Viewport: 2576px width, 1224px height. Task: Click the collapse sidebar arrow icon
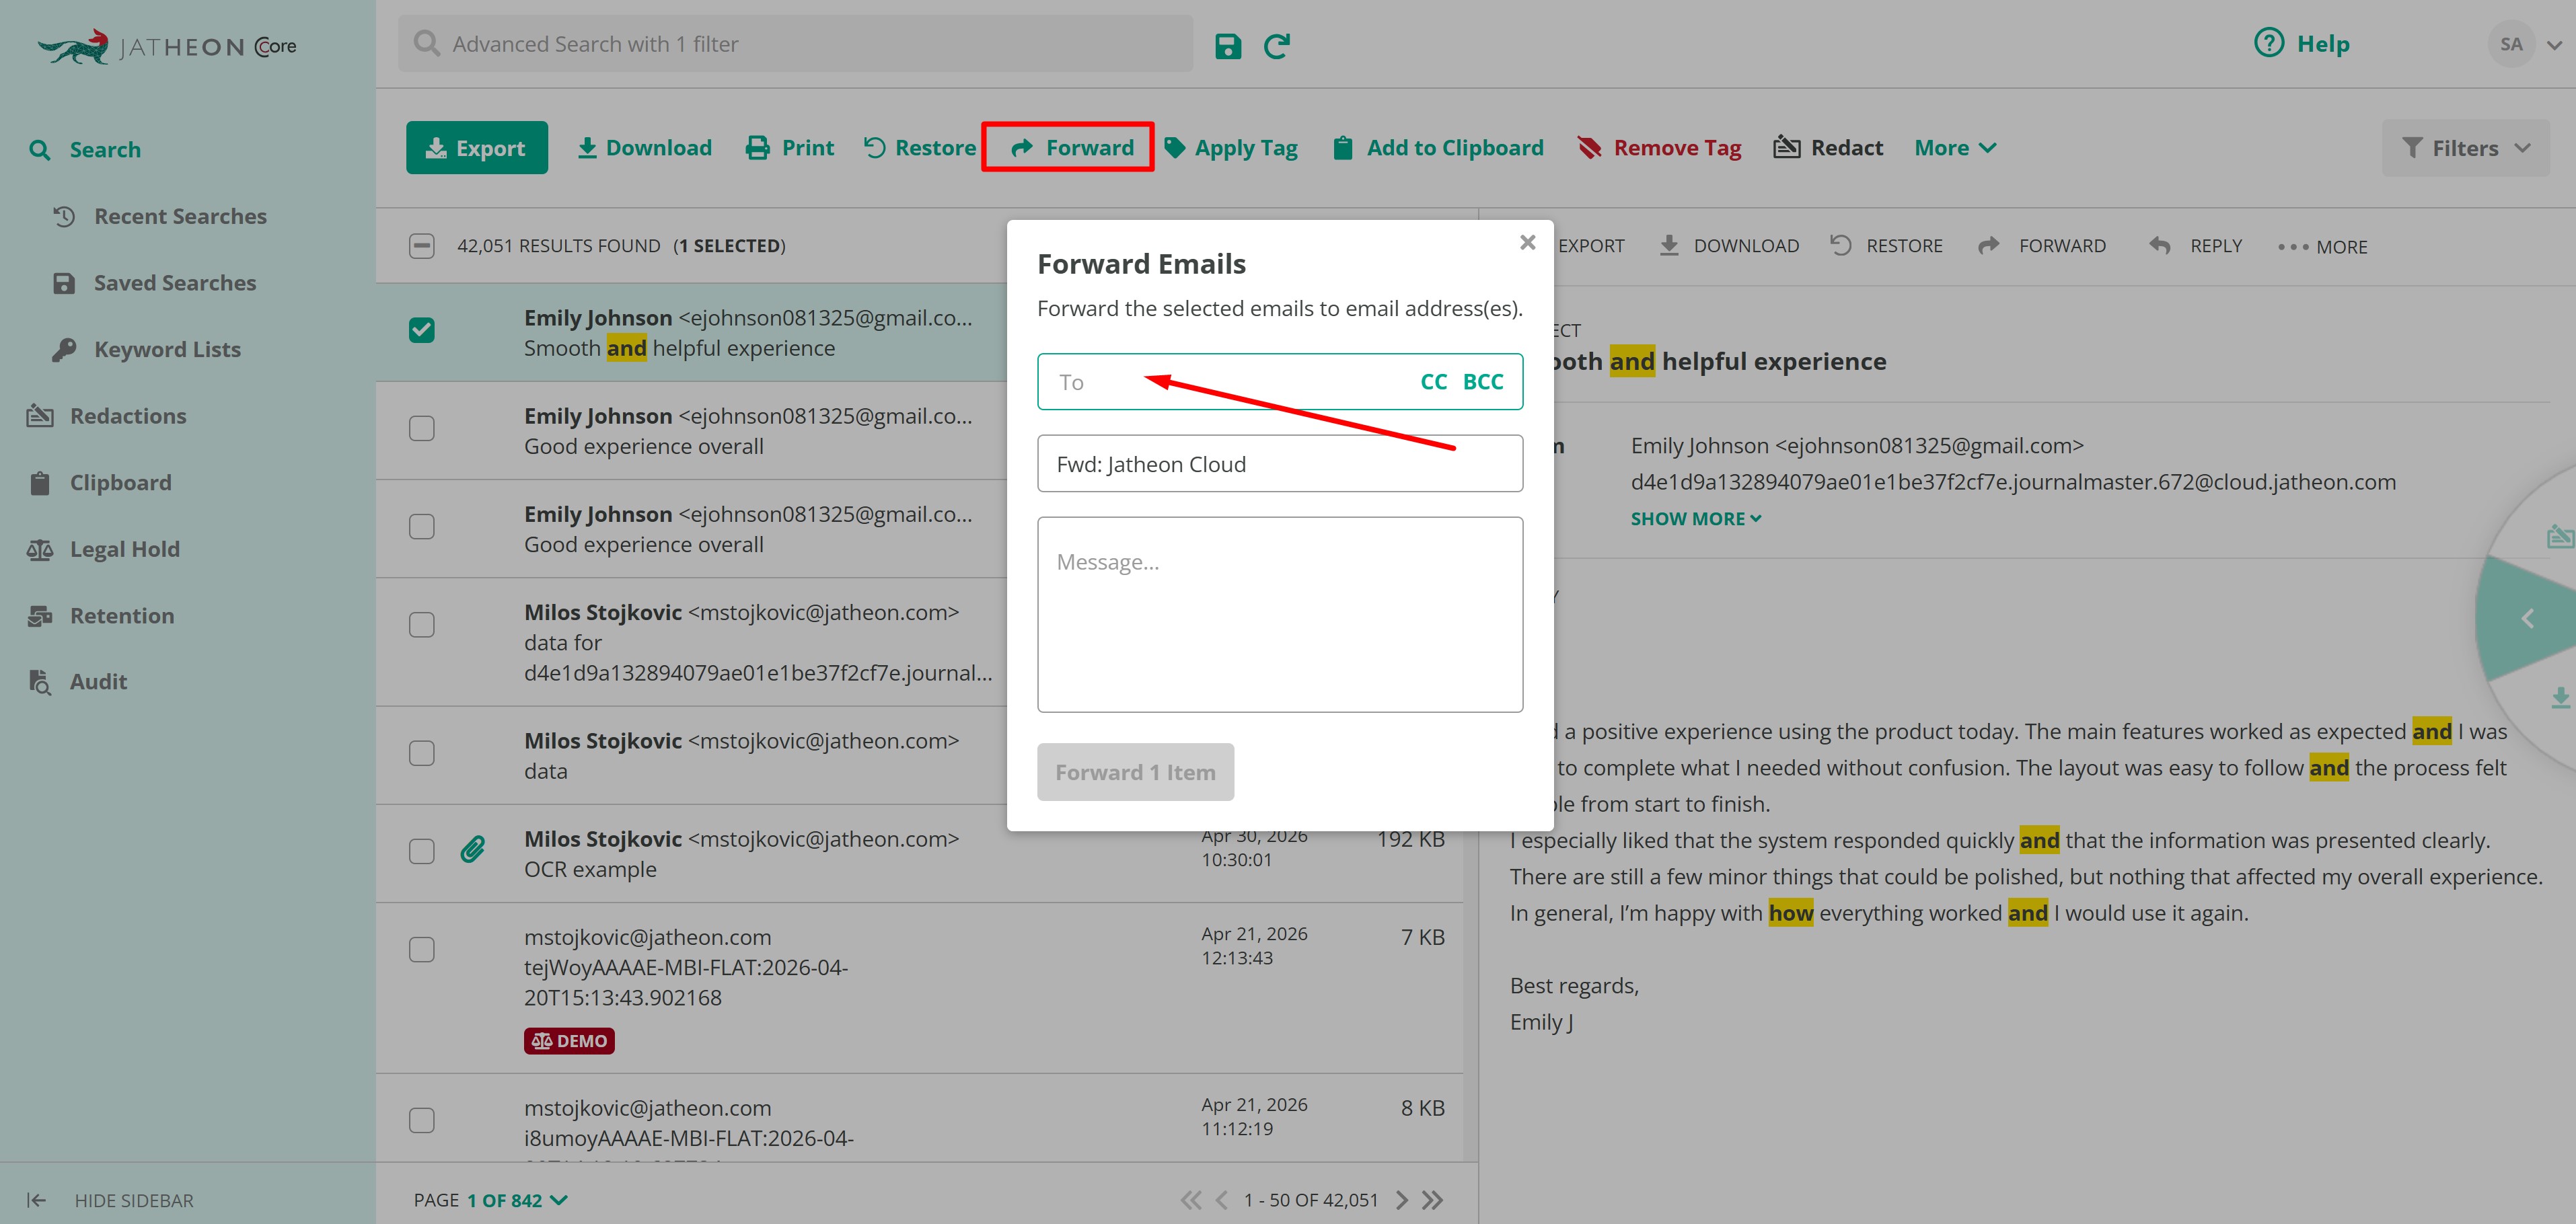[36, 1200]
